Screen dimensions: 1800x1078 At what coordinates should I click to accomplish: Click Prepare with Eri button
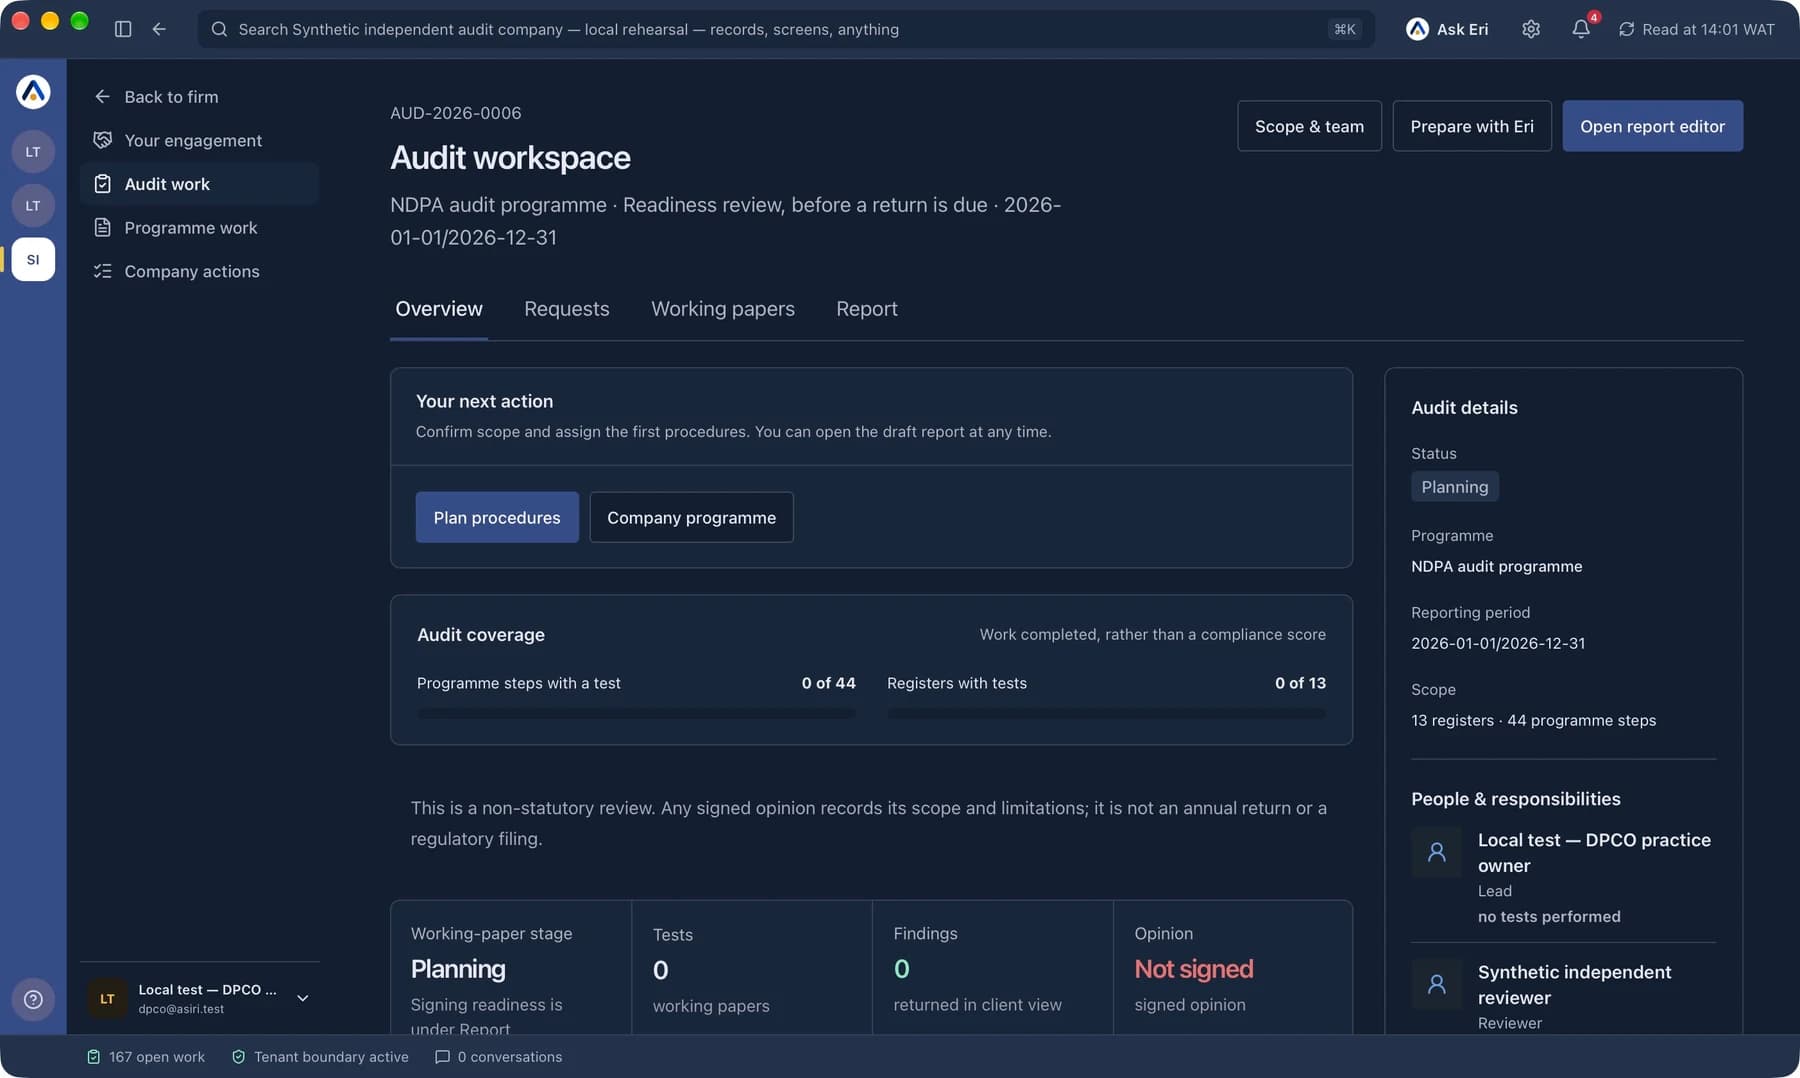coord(1472,126)
